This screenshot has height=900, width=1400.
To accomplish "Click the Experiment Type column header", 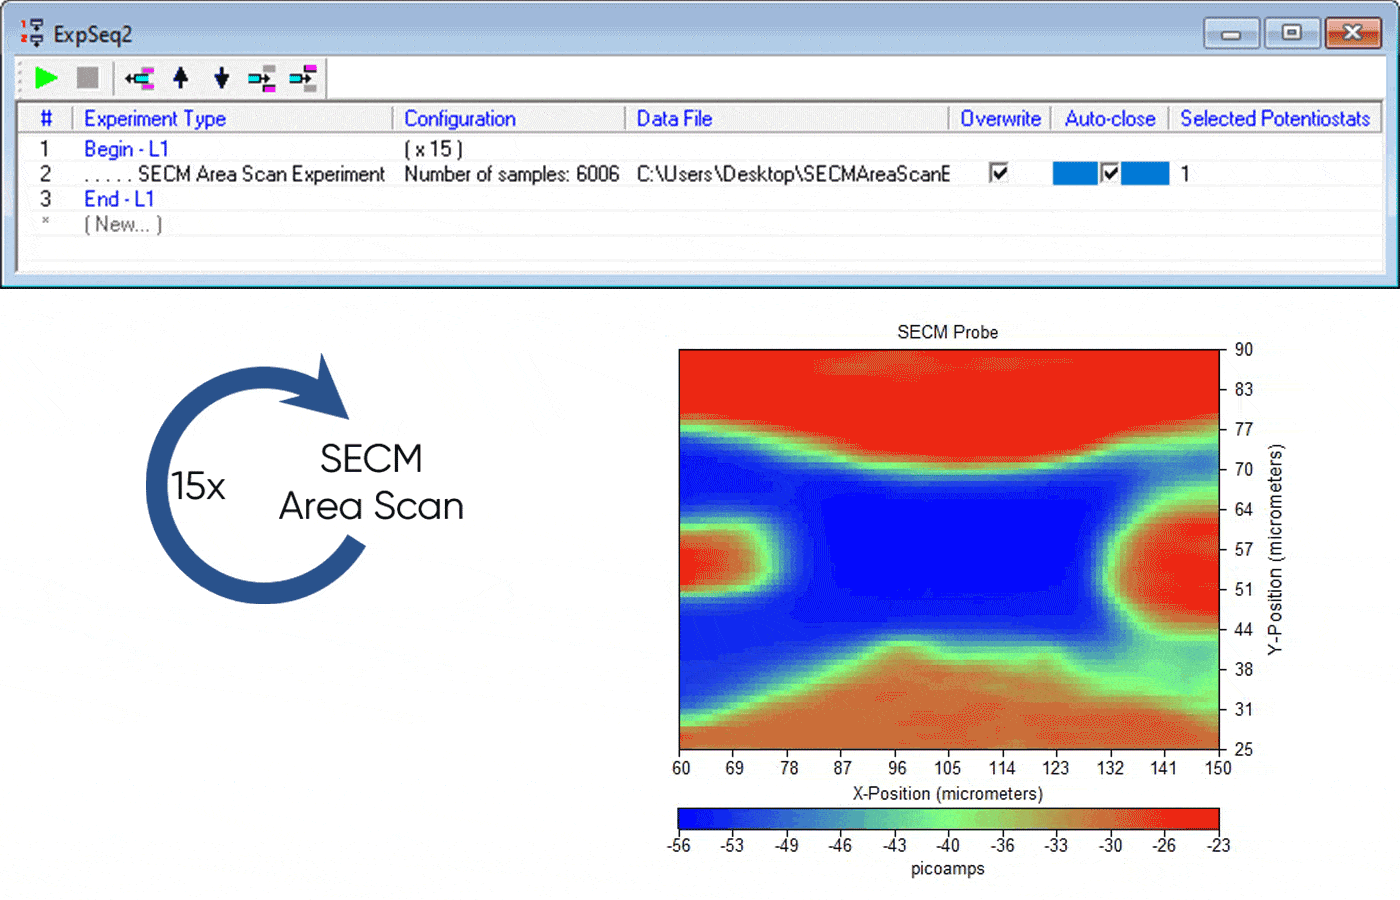I will click(x=155, y=119).
